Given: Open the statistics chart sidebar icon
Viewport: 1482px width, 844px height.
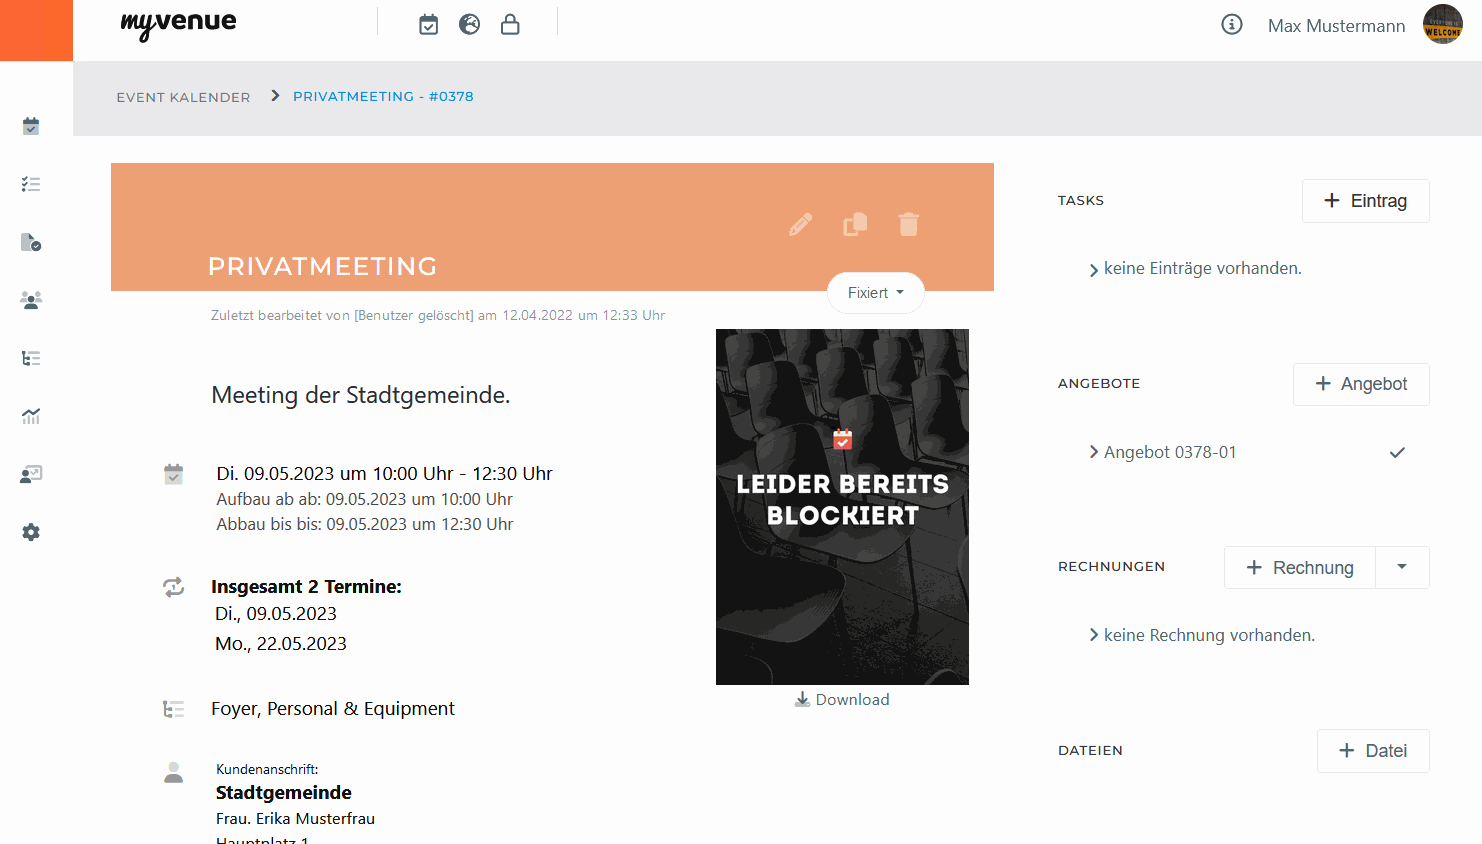Looking at the screenshot, I should 31,416.
